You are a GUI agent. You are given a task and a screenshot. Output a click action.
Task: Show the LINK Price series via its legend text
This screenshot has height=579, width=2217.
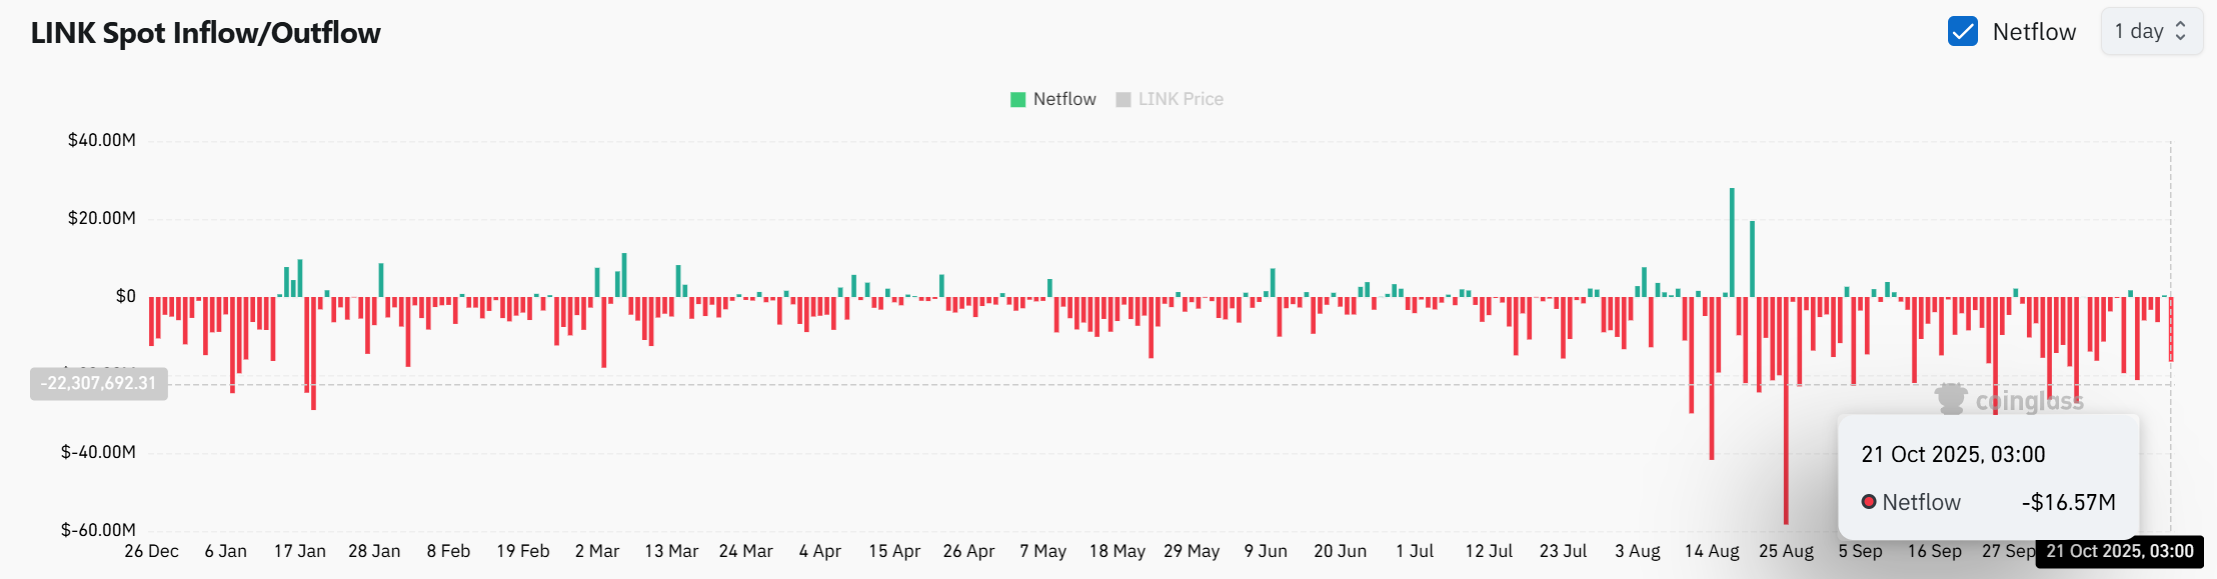click(1180, 100)
